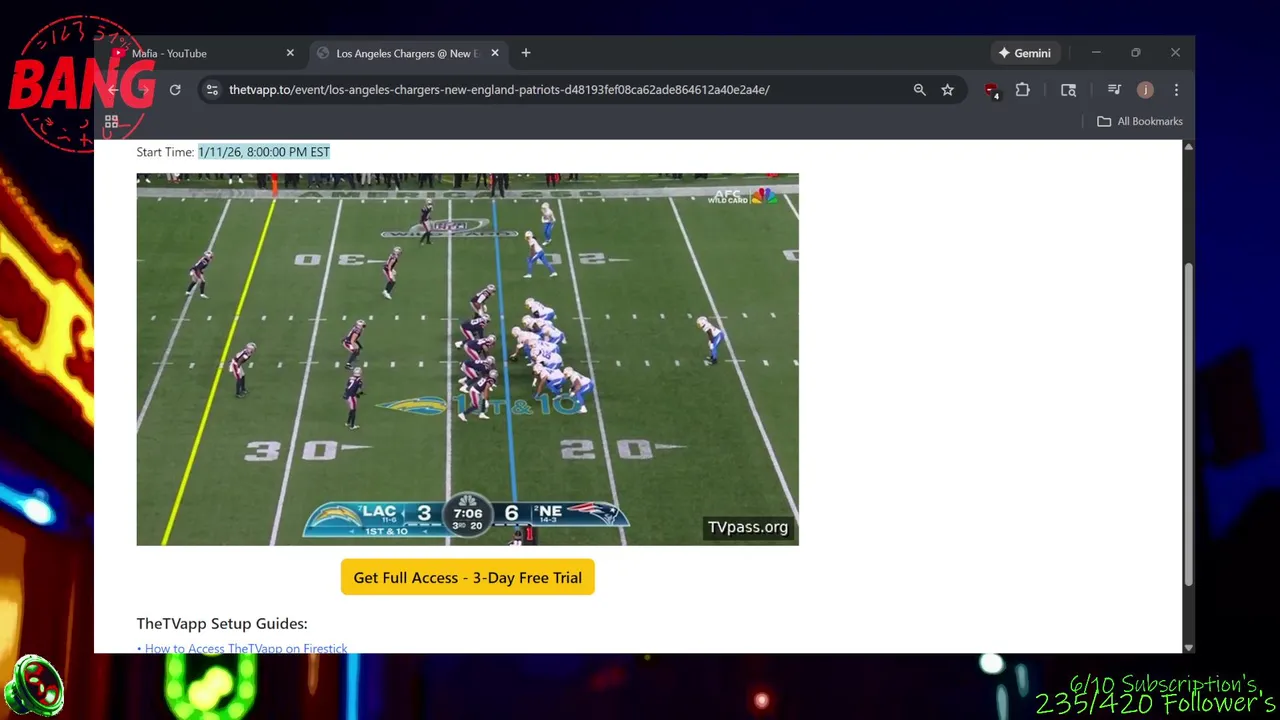Image resolution: width=1280 pixels, height=720 pixels.
Task: Click the thetvapp.to address bar URL
Action: tap(499, 90)
